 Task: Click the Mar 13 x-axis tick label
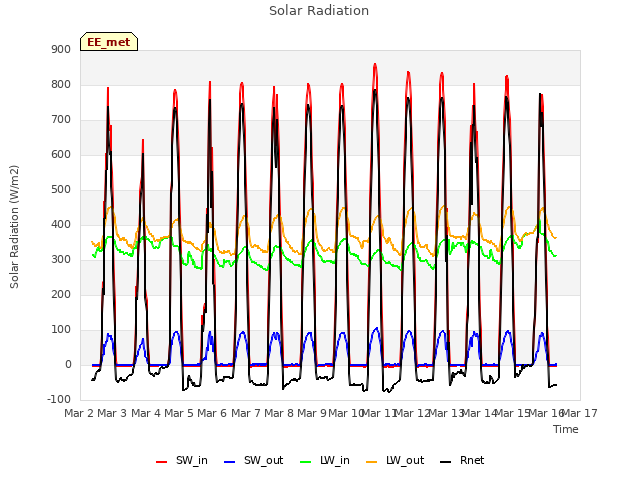click(447, 413)
